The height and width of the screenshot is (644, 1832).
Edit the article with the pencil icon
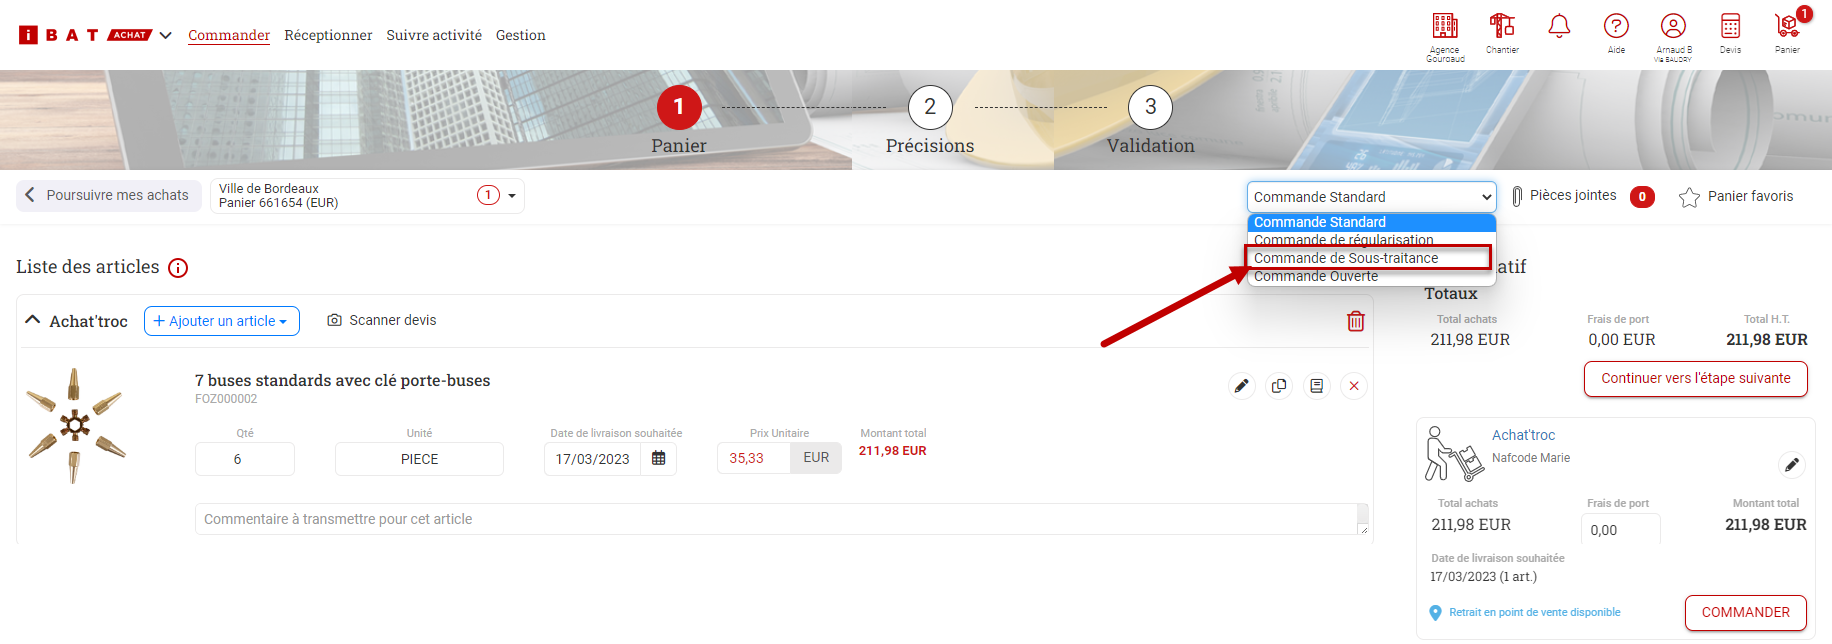[1241, 386]
